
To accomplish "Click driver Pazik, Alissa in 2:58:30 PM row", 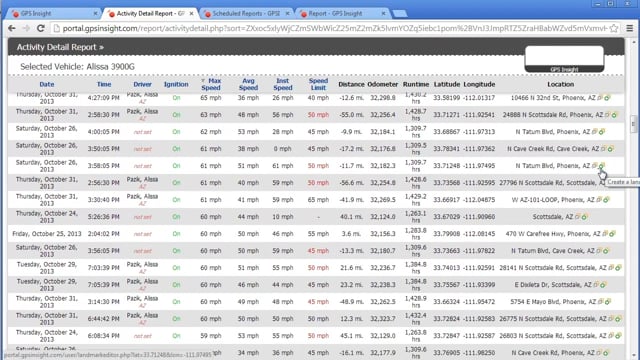I will coord(142,111).
